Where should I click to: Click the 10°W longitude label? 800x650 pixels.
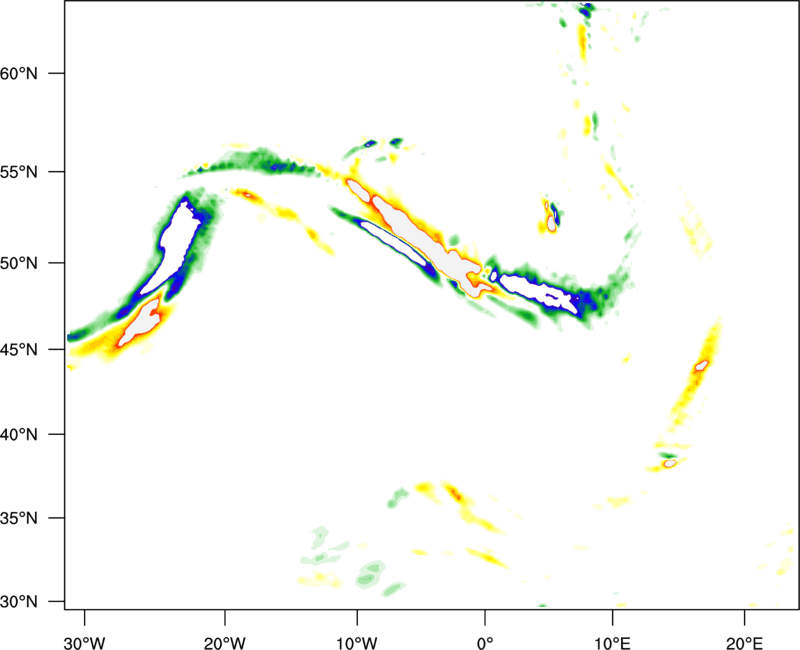[357, 643]
